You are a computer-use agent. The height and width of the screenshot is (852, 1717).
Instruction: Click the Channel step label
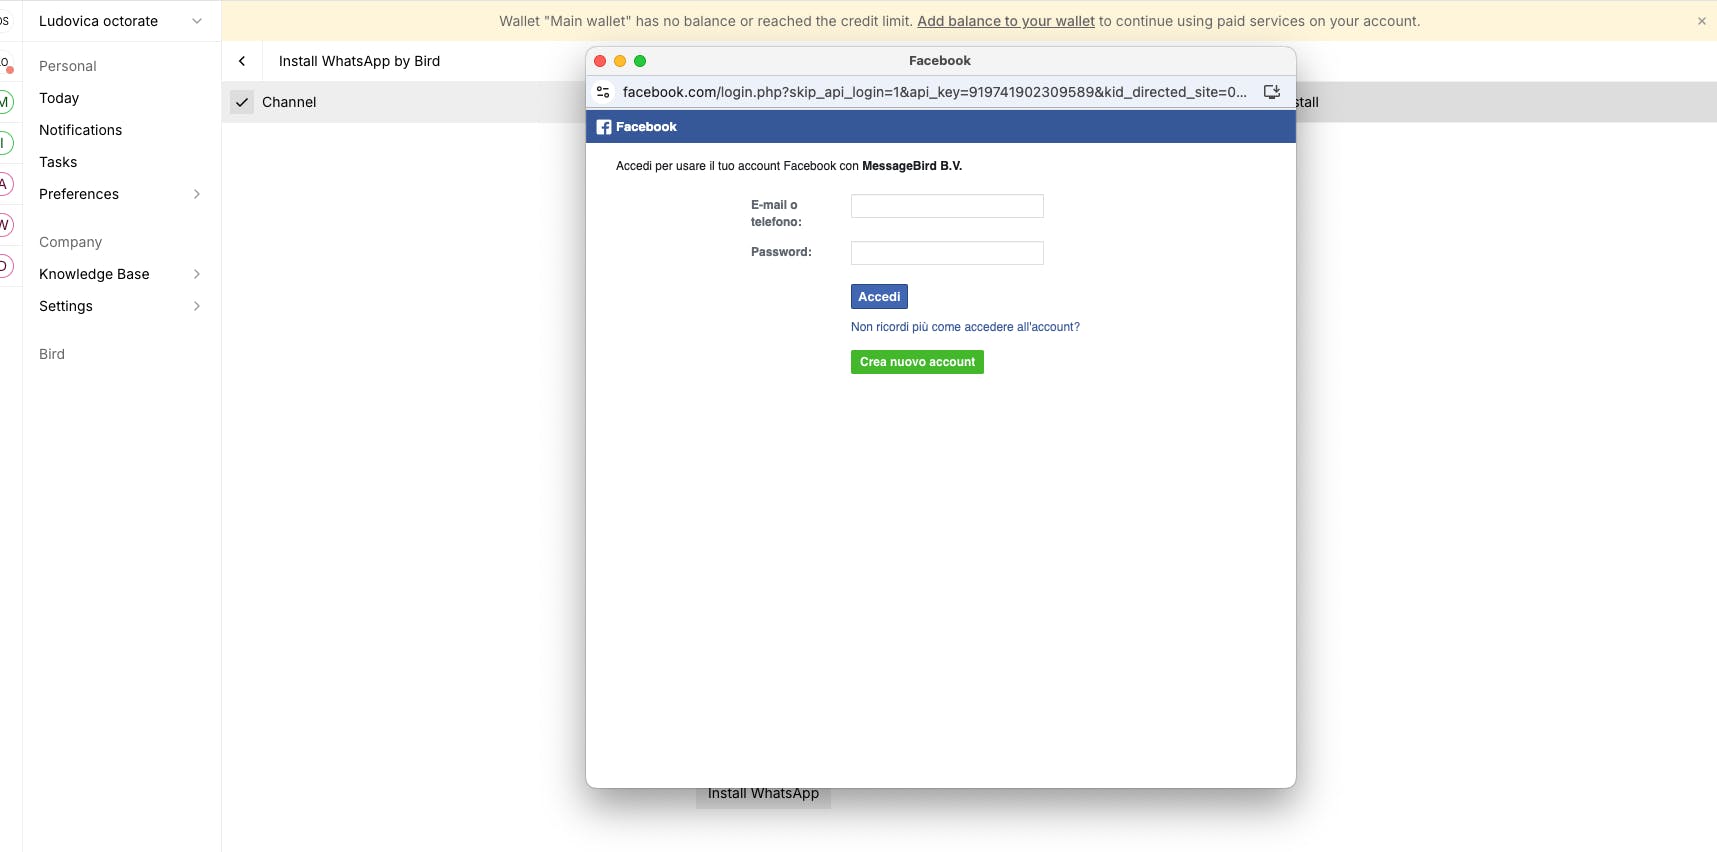coord(289,102)
